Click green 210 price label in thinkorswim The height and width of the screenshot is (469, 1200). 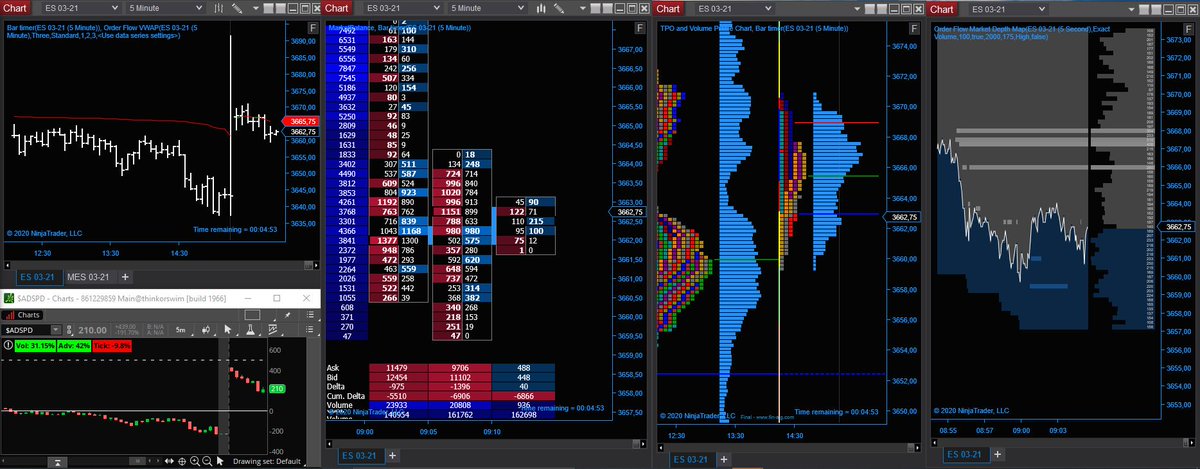(277, 389)
